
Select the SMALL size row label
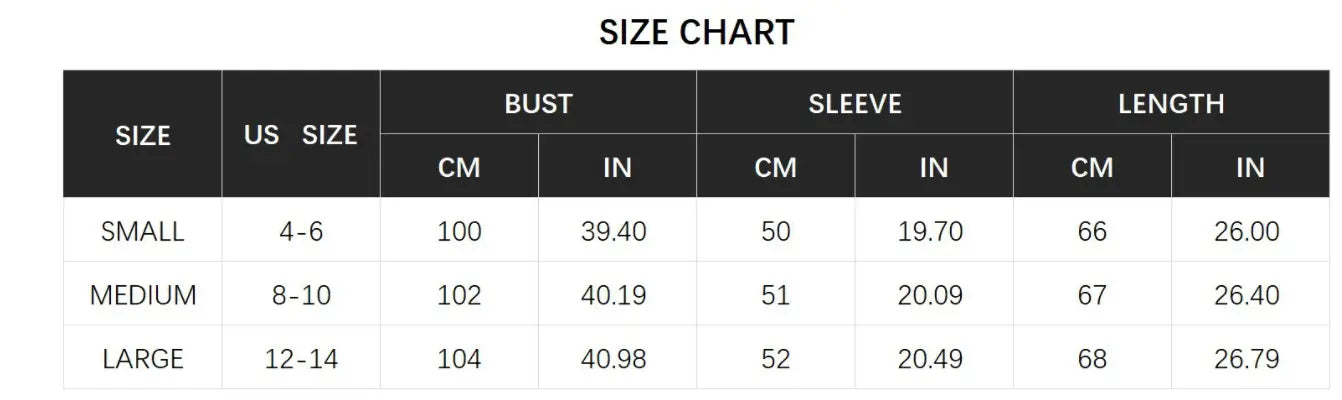click(x=143, y=231)
